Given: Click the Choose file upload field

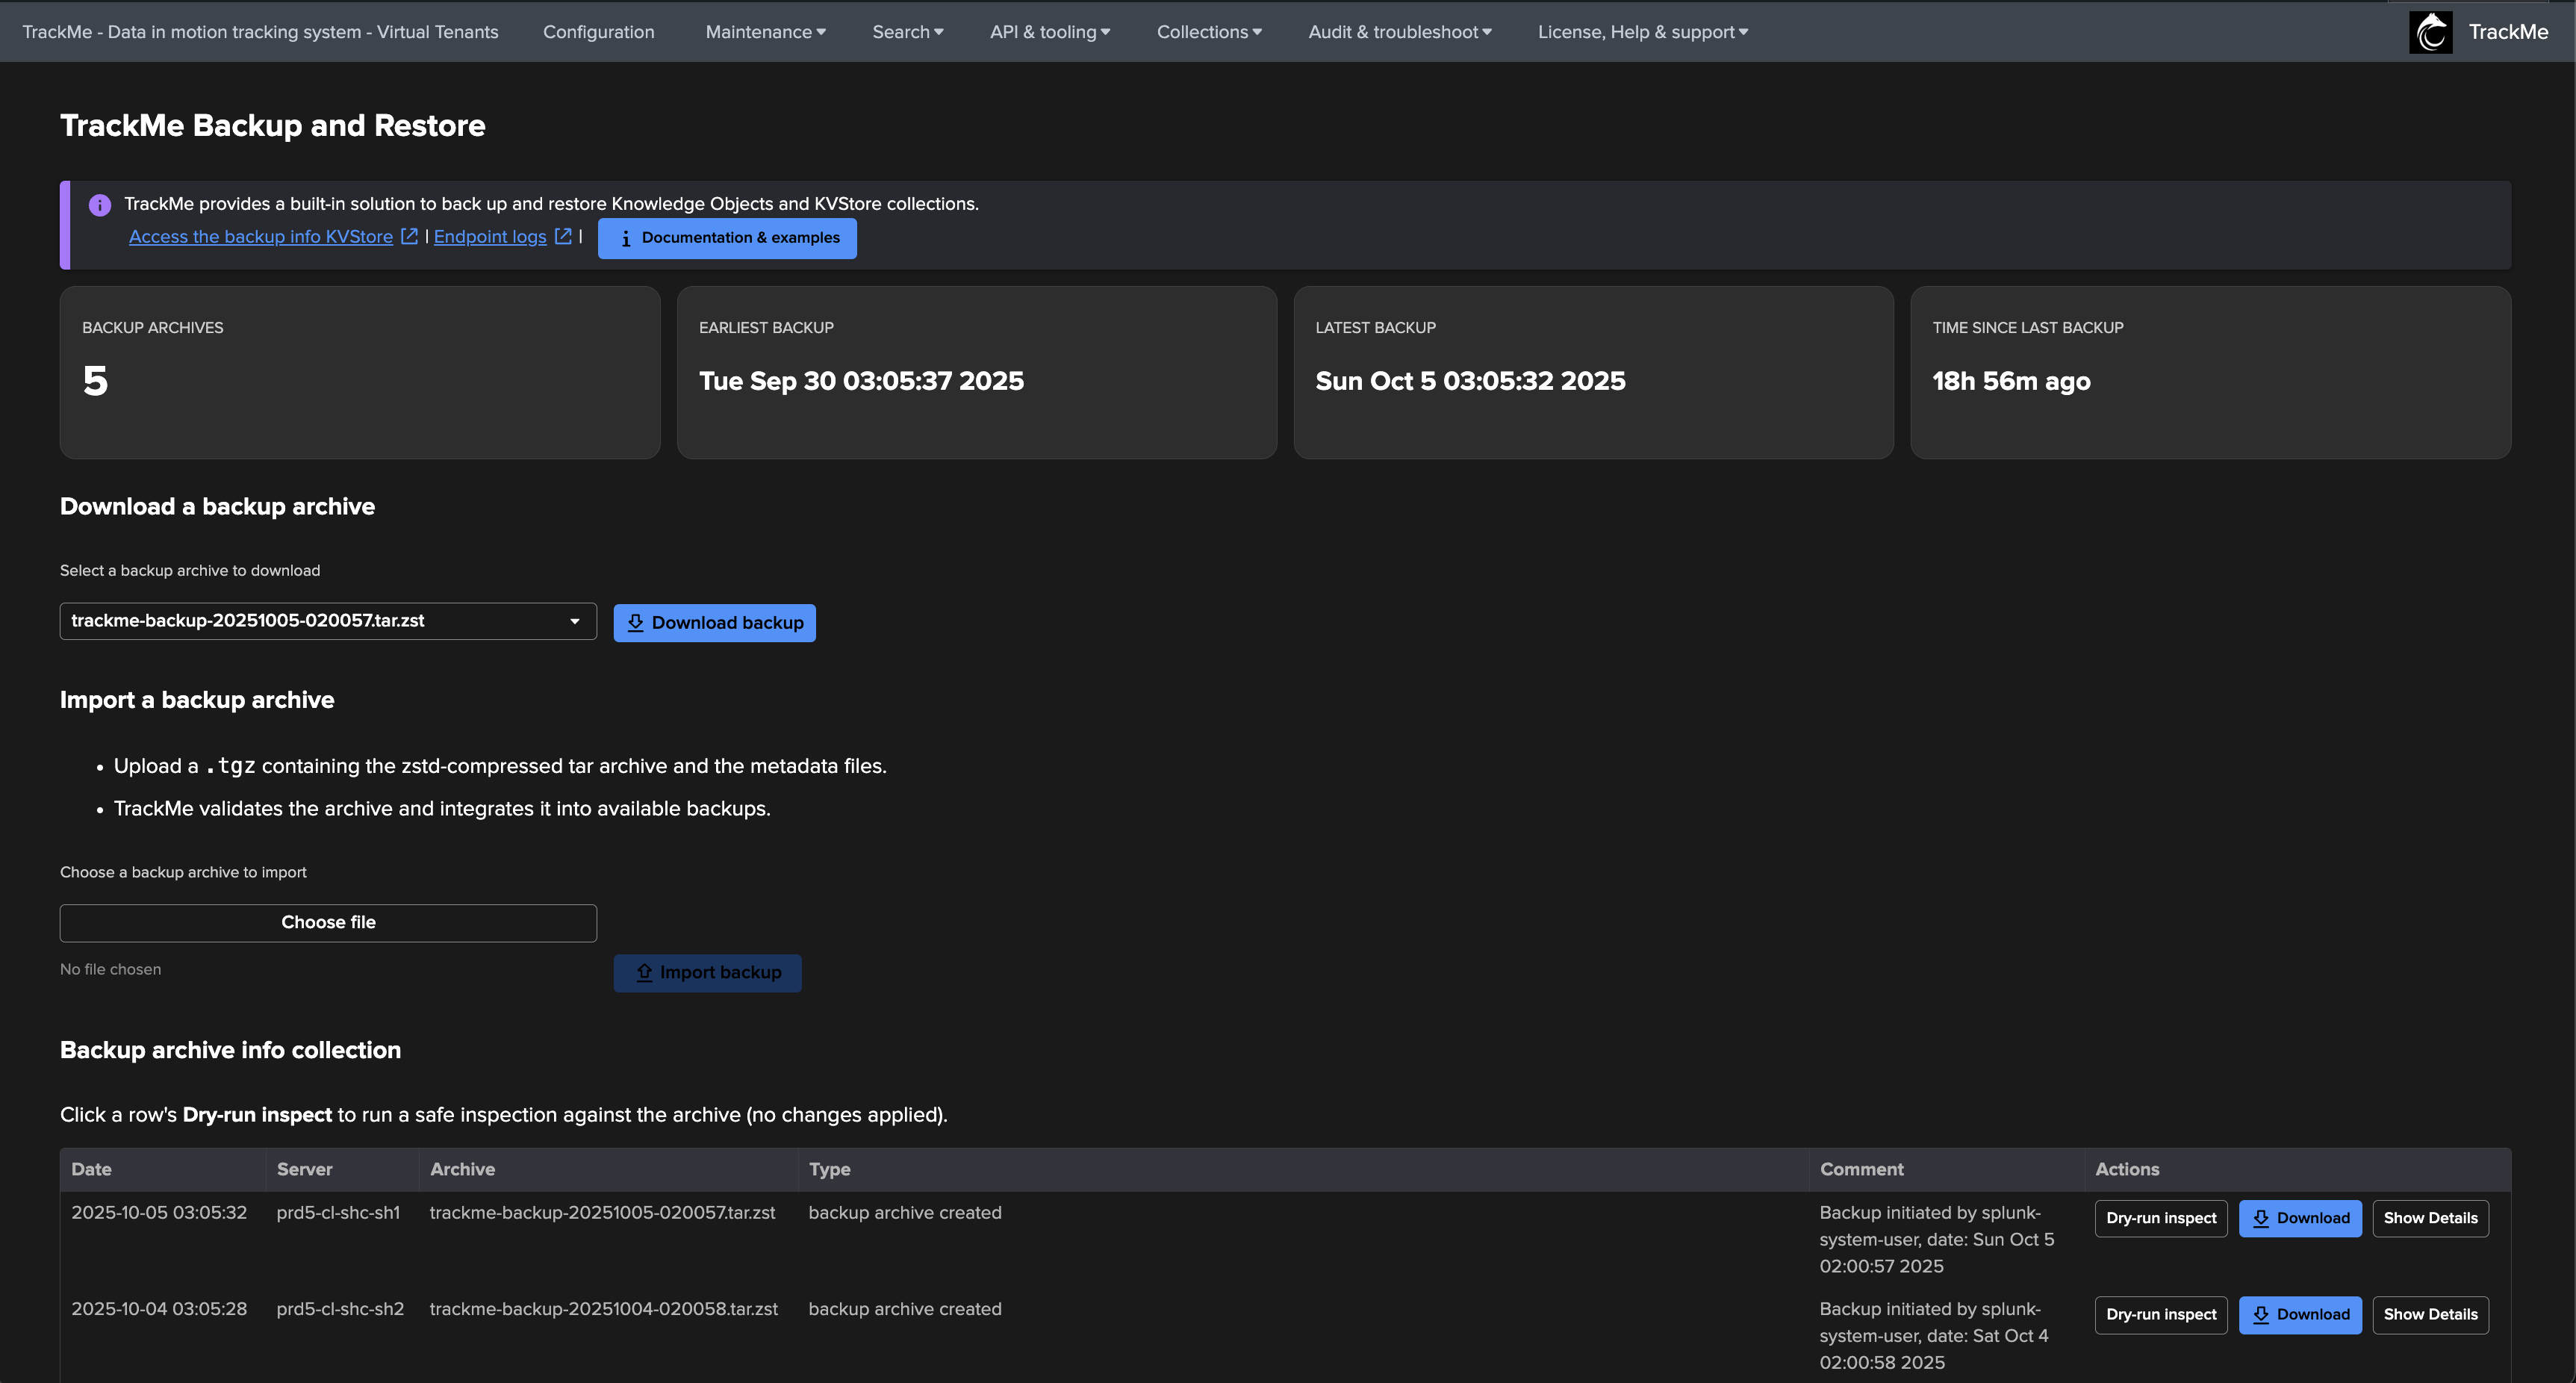Looking at the screenshot, I should (328, 922).
